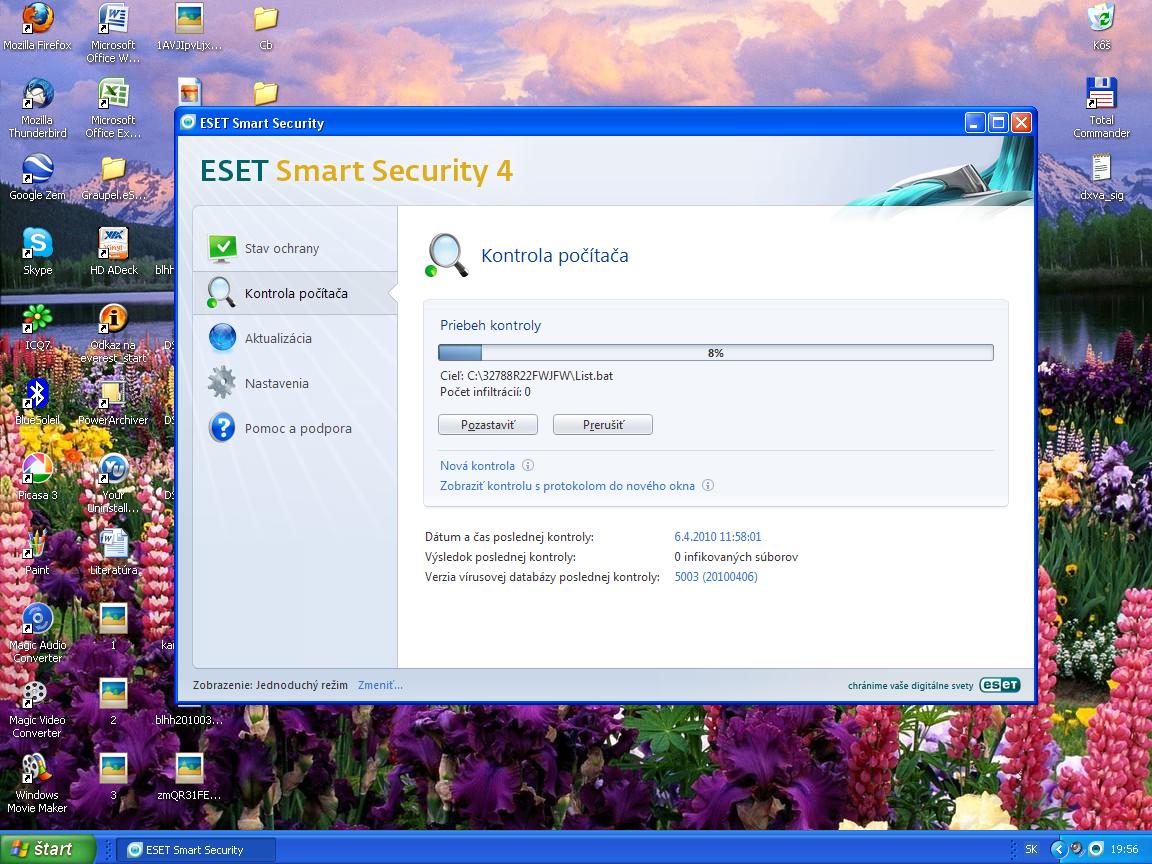Open Total Commander desktop shortcut
The image size is (1152, 864).
(1101, 95)
